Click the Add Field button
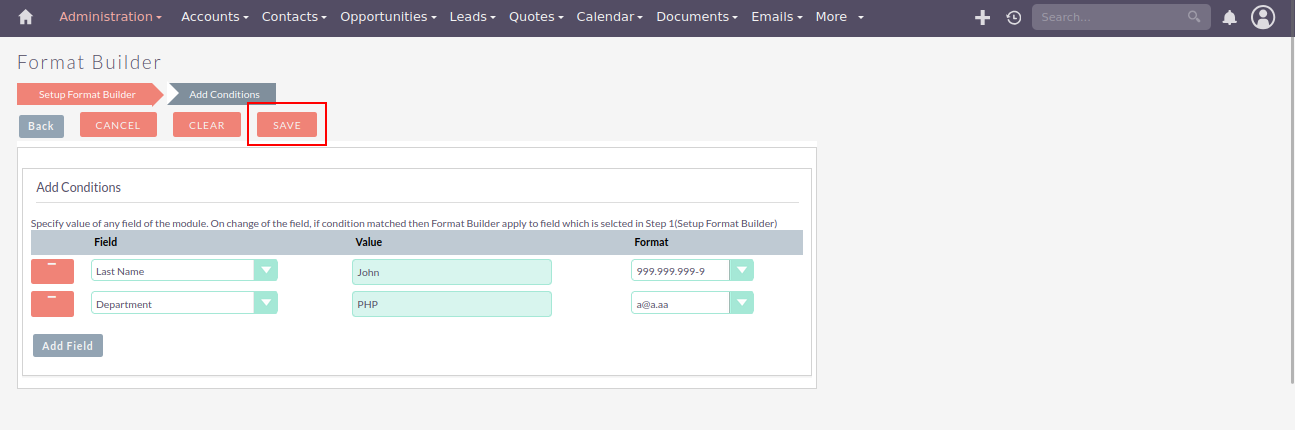The image size is (1295, 430). tap(68, 346)
